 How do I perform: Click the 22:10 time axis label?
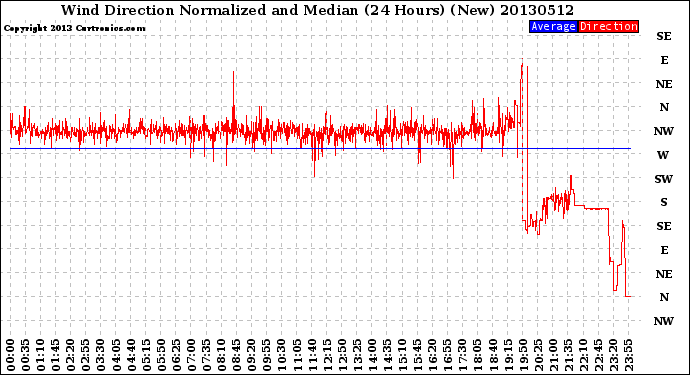584,355
